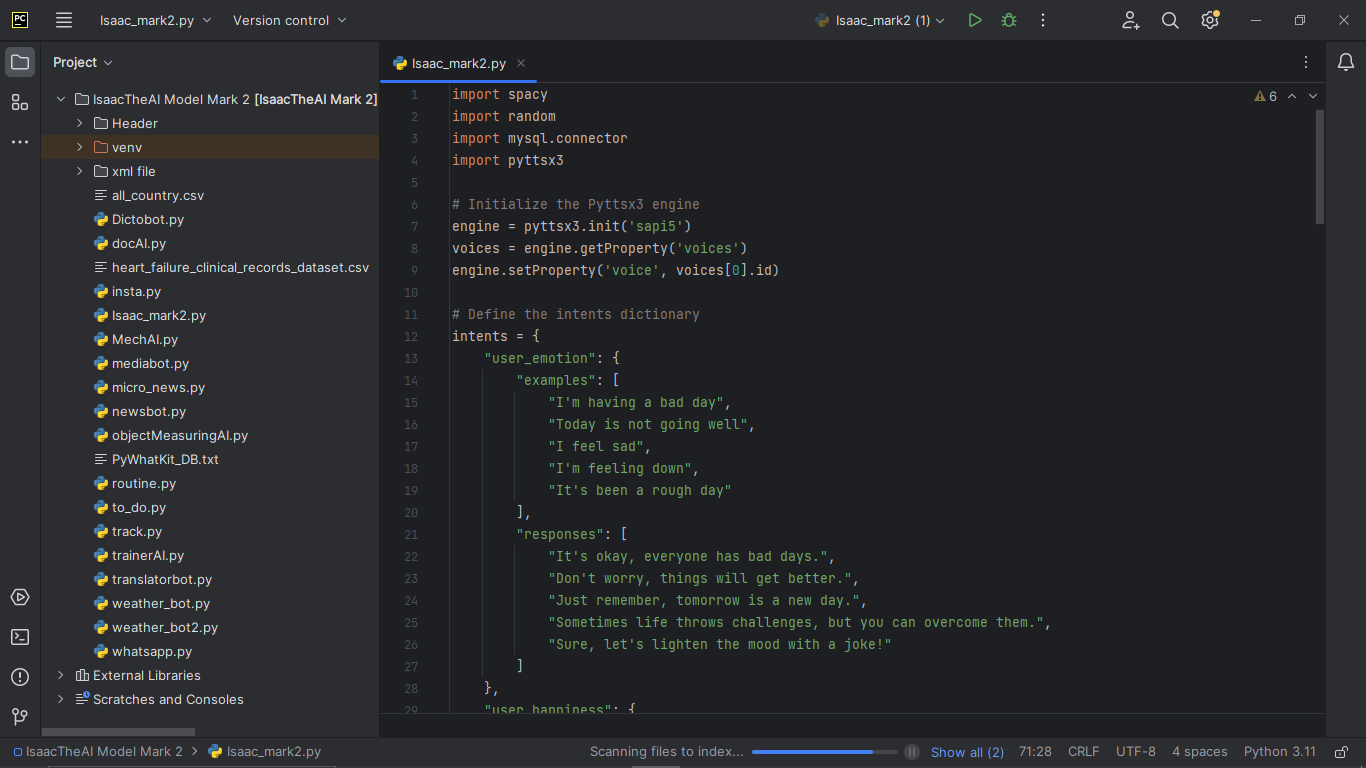The width and height of the screenshot is (1366, 768).
Task: Select Isaac_mark2.py breadcrumb in the navigation bar
Action: (265, 752)
